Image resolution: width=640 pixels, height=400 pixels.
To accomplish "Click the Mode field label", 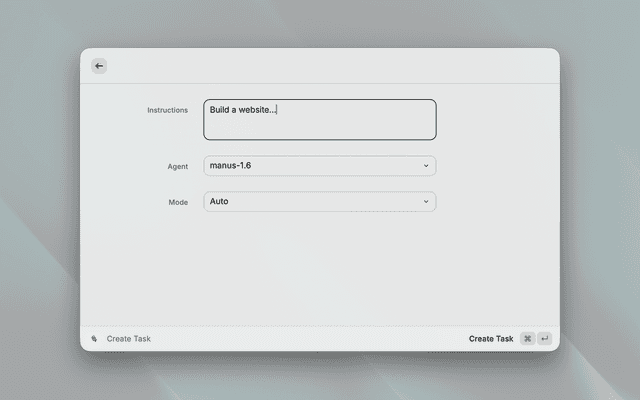I will click(177, 202).
